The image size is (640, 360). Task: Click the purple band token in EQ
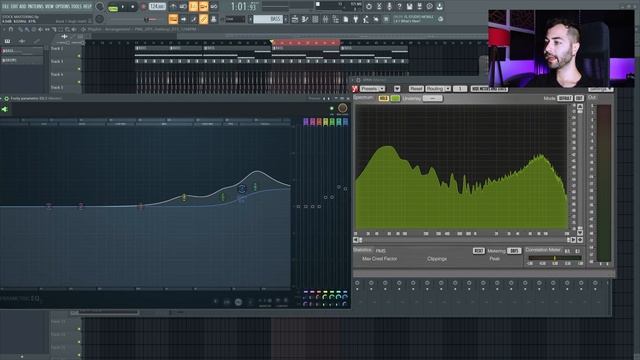306,122
